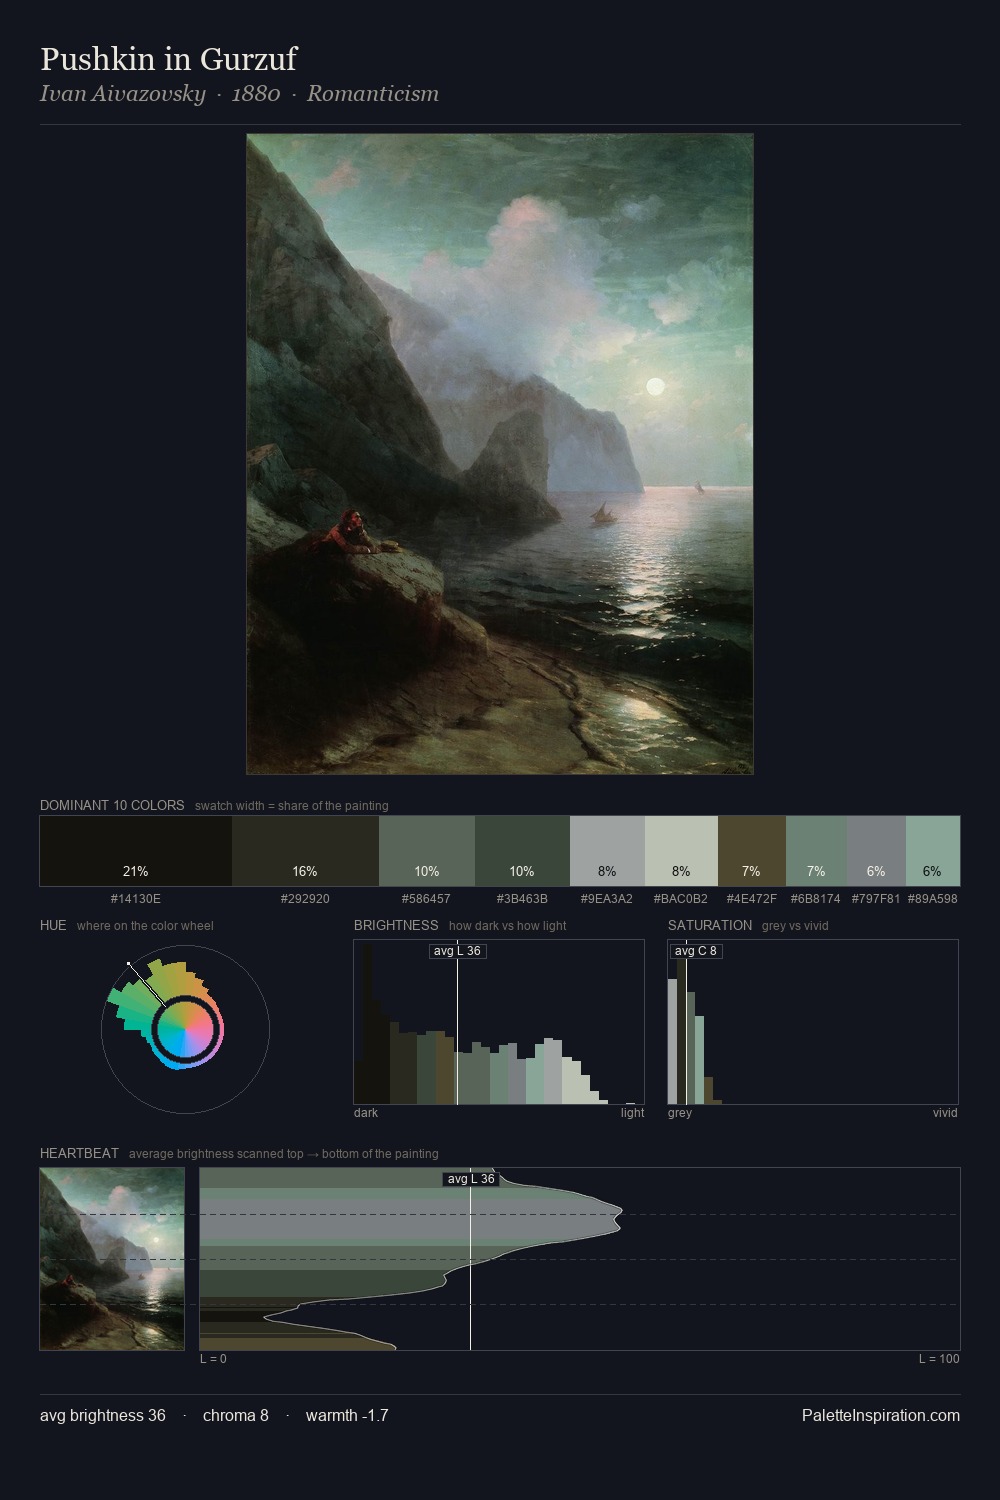Click the 'HEARTBEAT' section heading
This screenshot has height=1500, width=1000.
[79, 1153]
